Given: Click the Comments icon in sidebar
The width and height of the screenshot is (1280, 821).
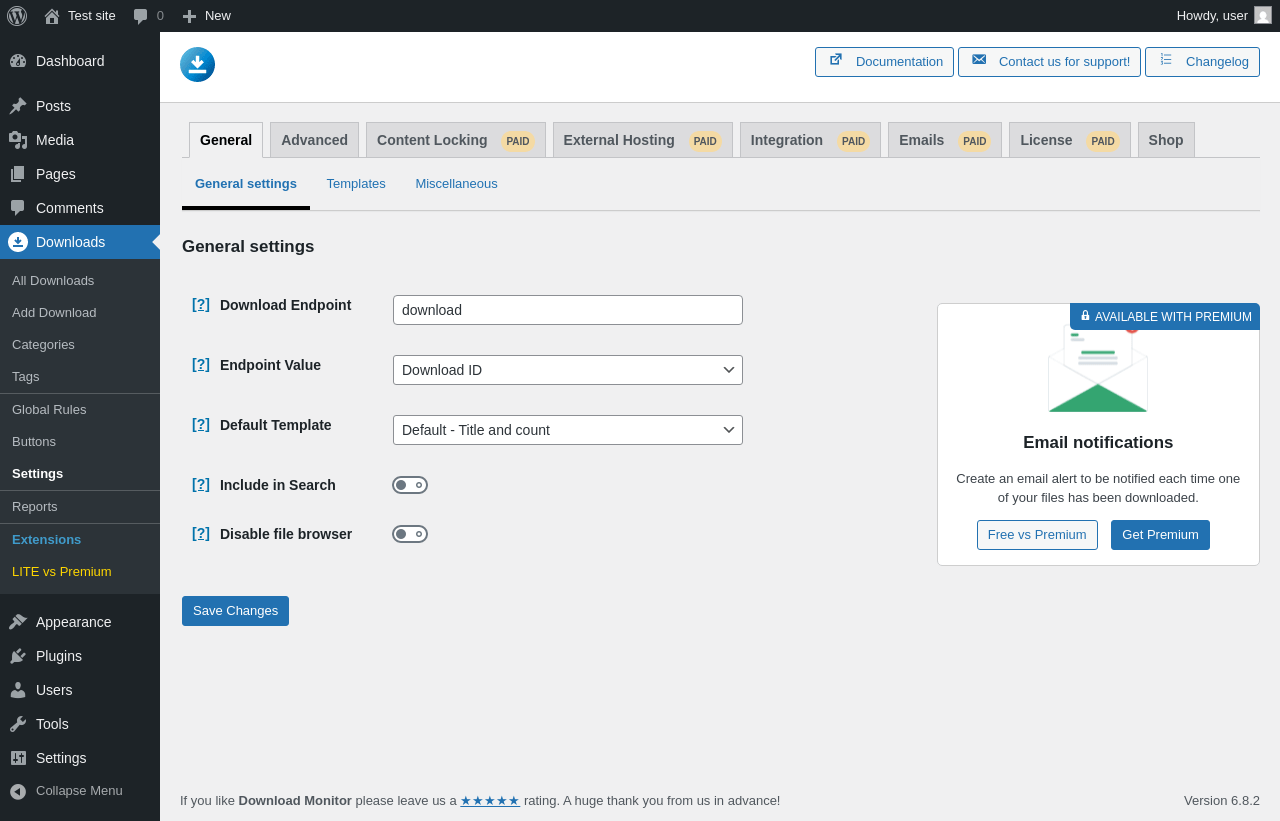Looking at the screenshot, I should point(18,208).
